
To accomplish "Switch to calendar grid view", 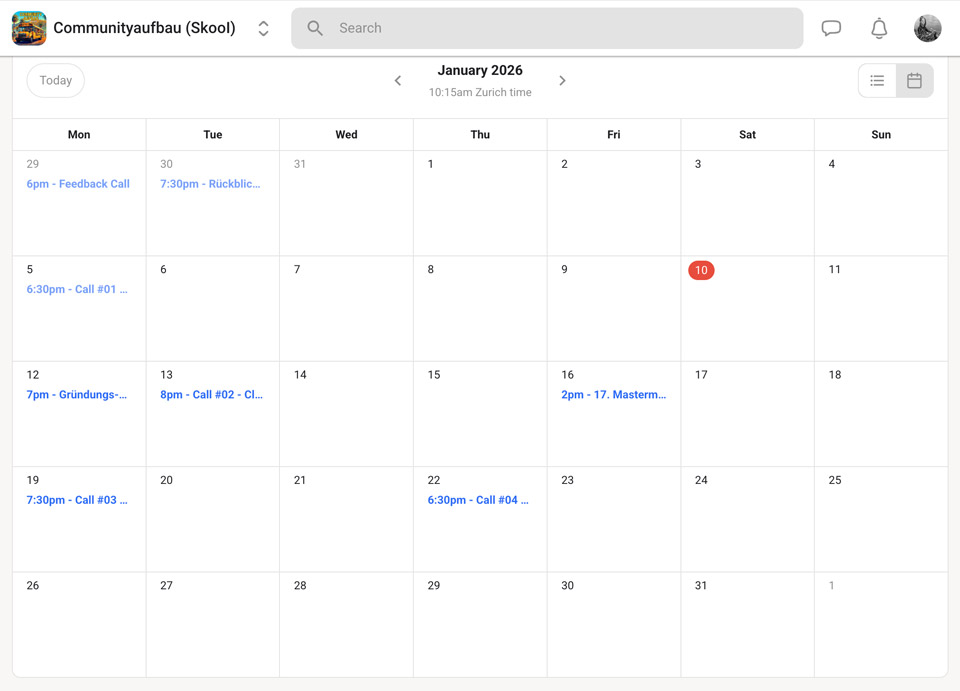I will [914, 81].
